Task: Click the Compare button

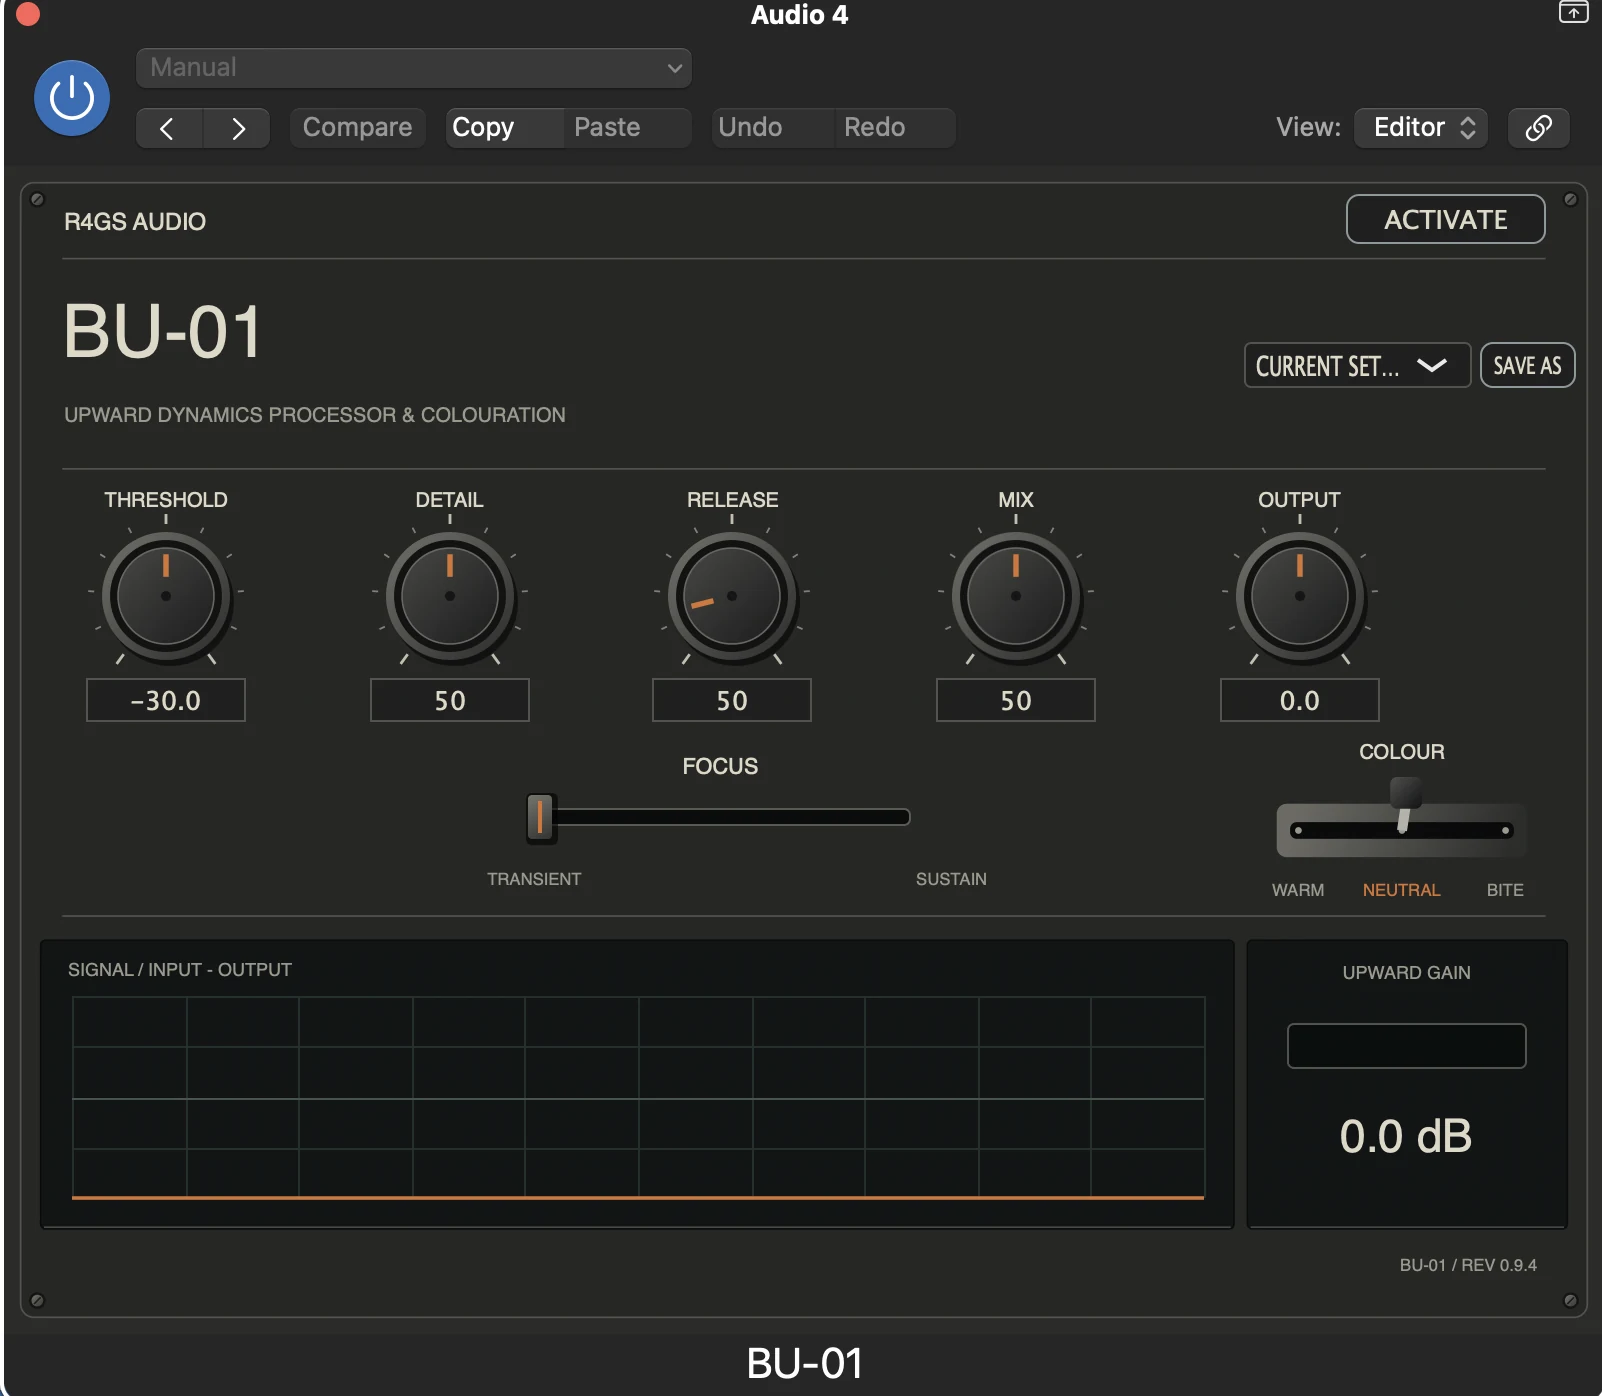Action: [357, 128]
